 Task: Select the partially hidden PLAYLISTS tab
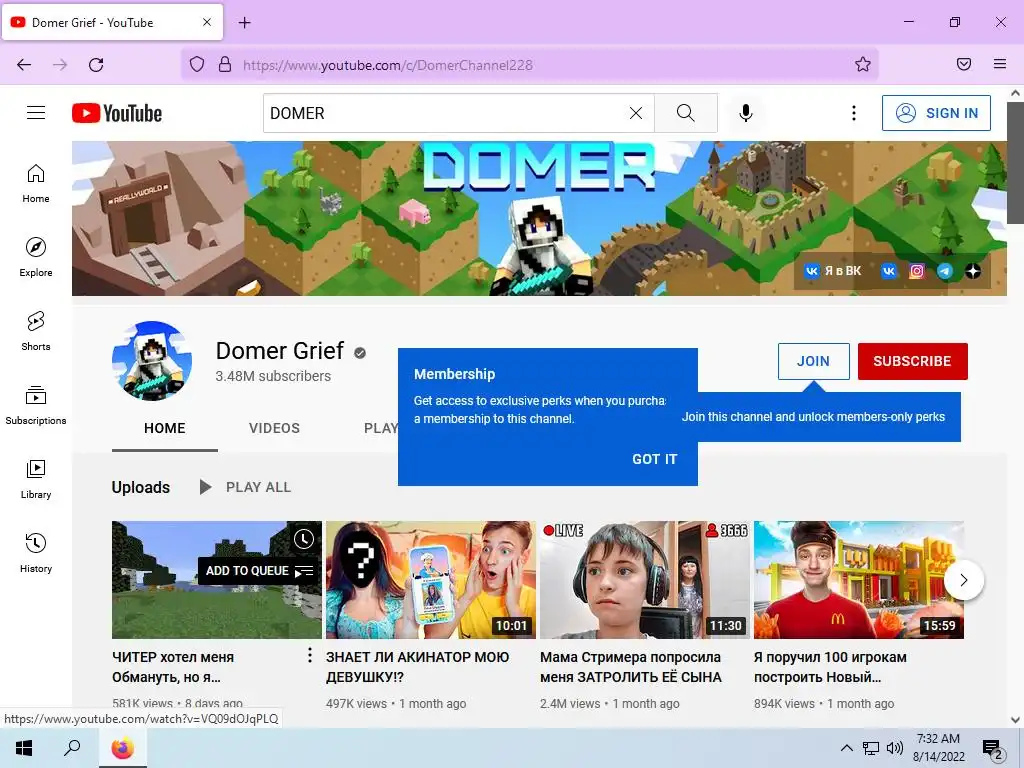click(381, 428)
